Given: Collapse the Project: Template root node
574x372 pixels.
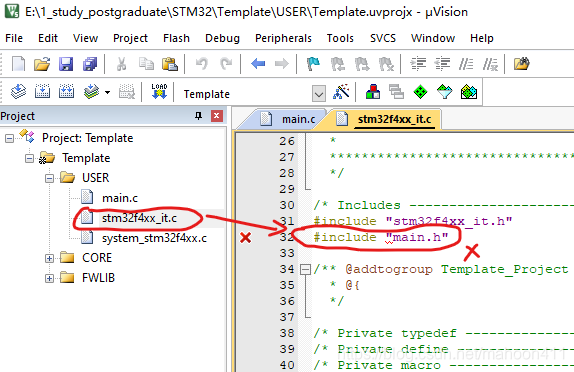Looking at the screenshot, I should [x=10, y=138].
